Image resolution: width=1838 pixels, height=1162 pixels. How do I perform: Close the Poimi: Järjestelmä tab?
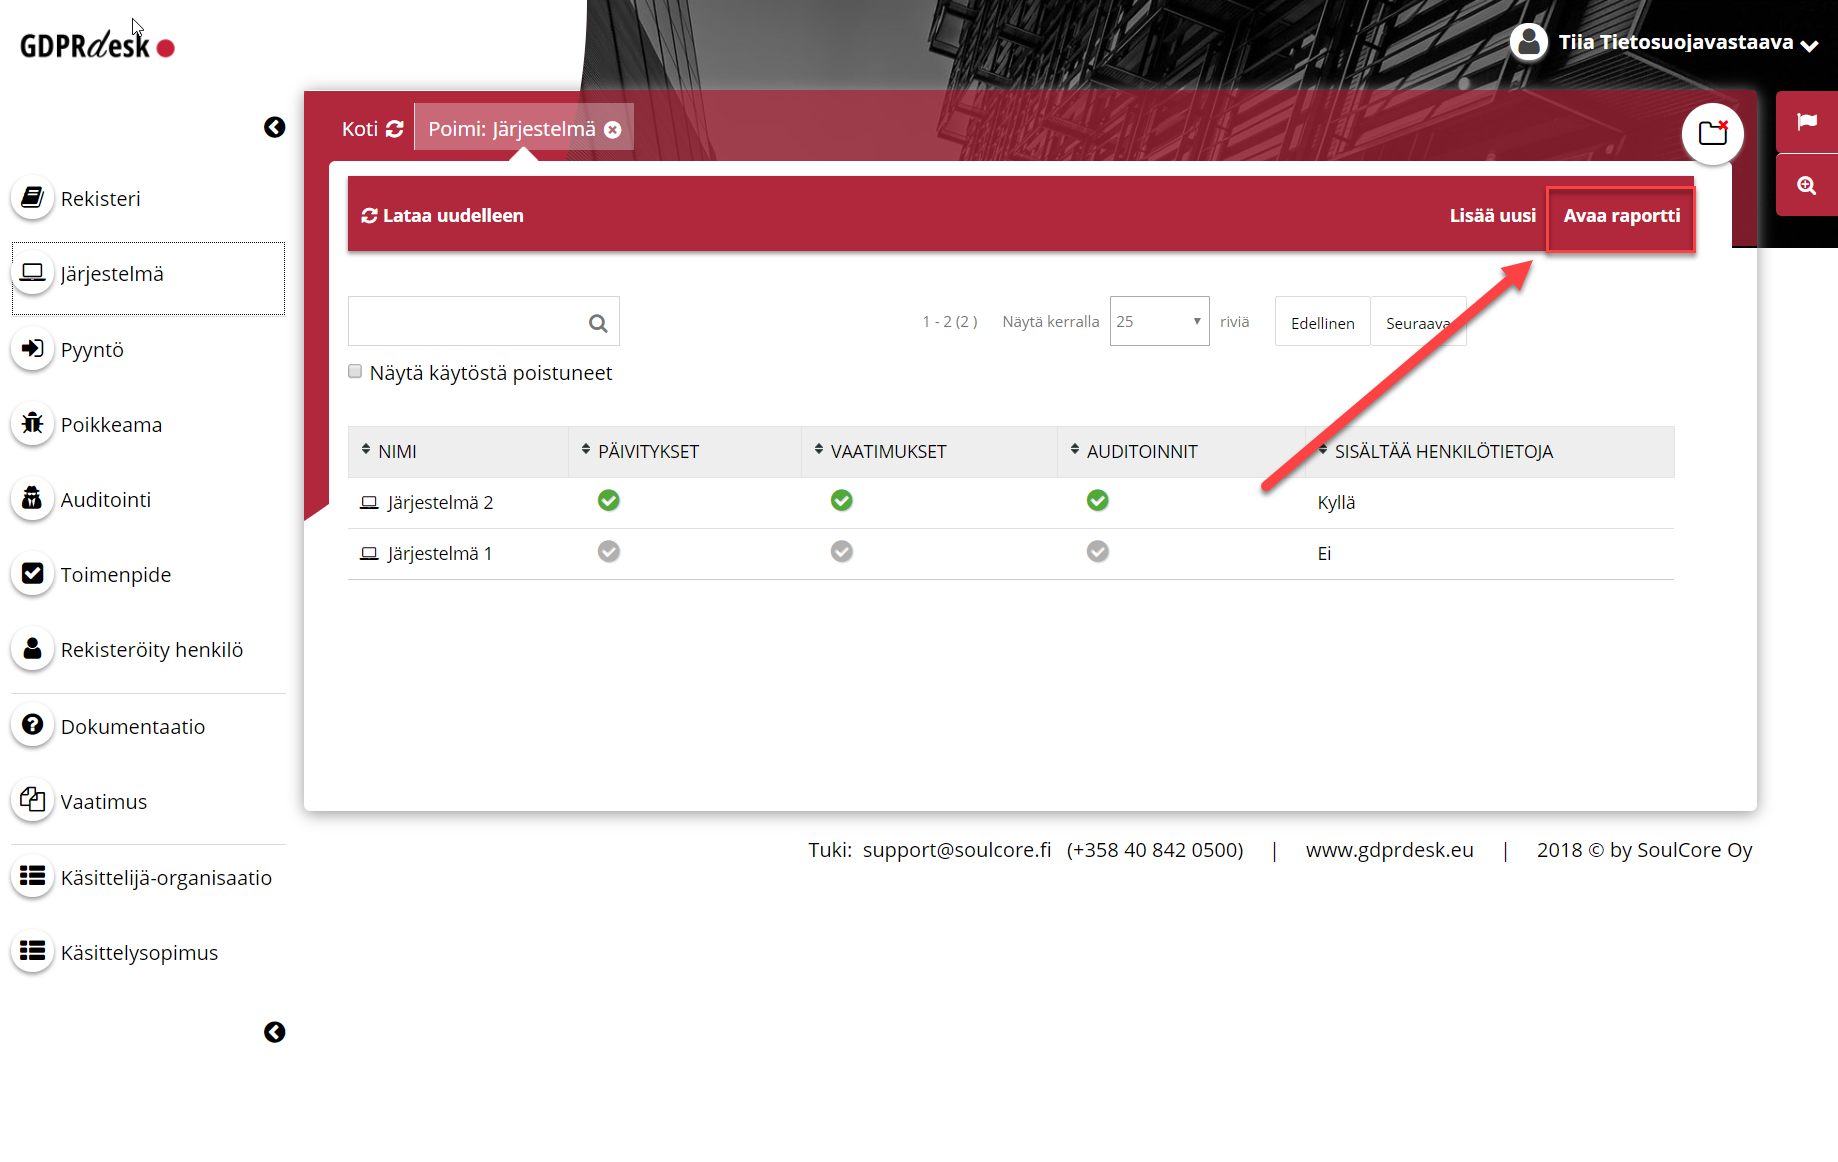(613, 130)
